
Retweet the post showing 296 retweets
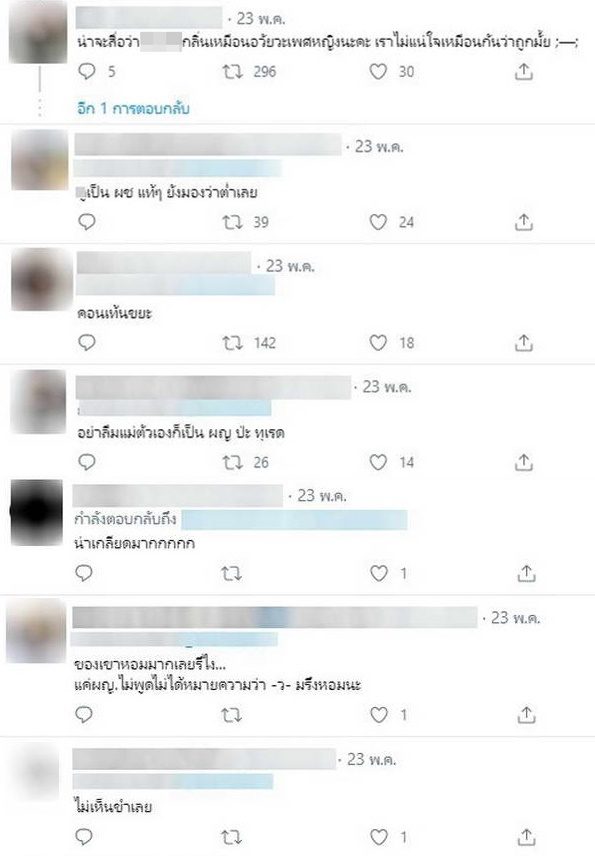233,72
